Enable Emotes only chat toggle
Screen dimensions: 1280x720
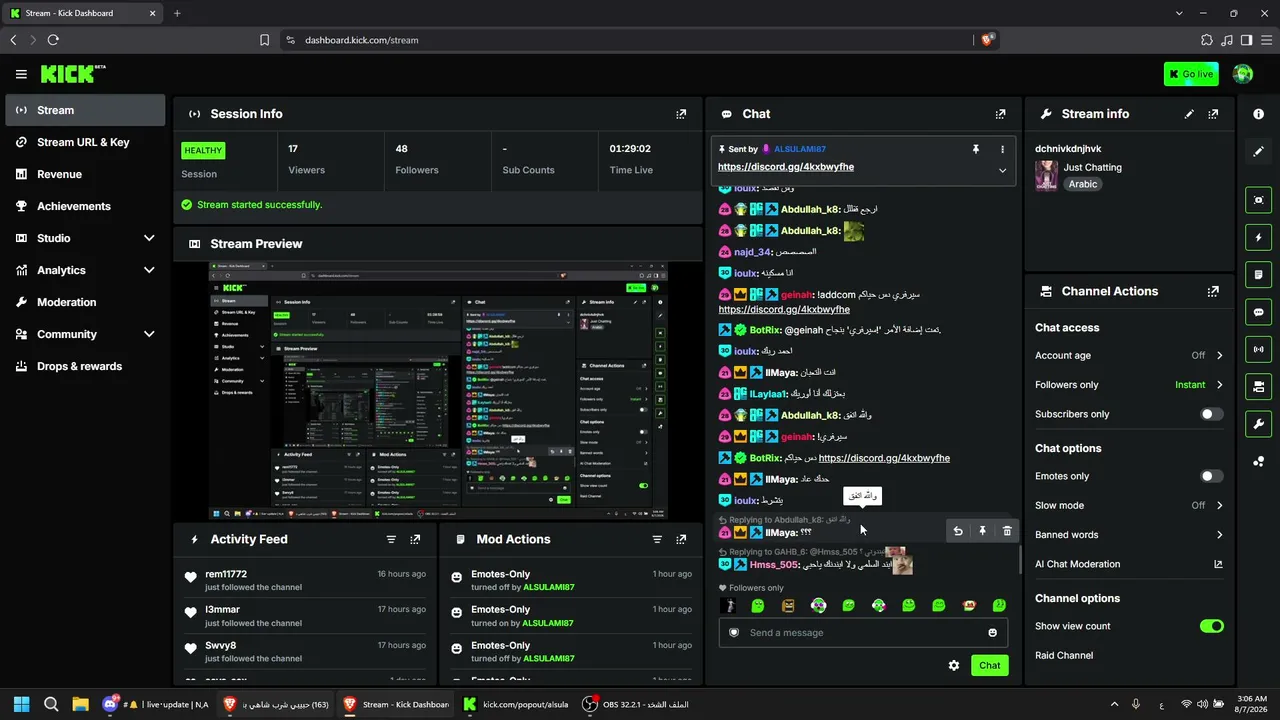[1211, 476]
